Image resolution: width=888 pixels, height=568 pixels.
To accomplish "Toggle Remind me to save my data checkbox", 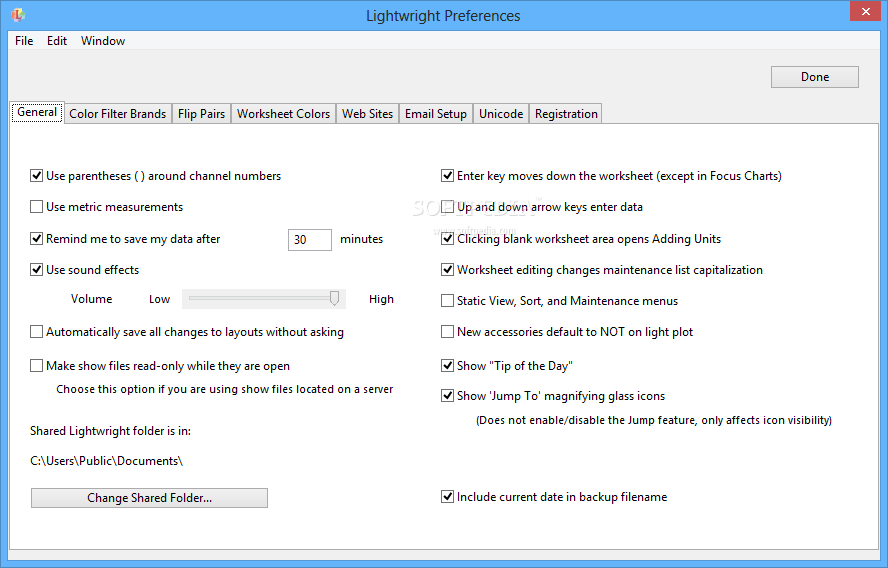I will click(36, 238).
